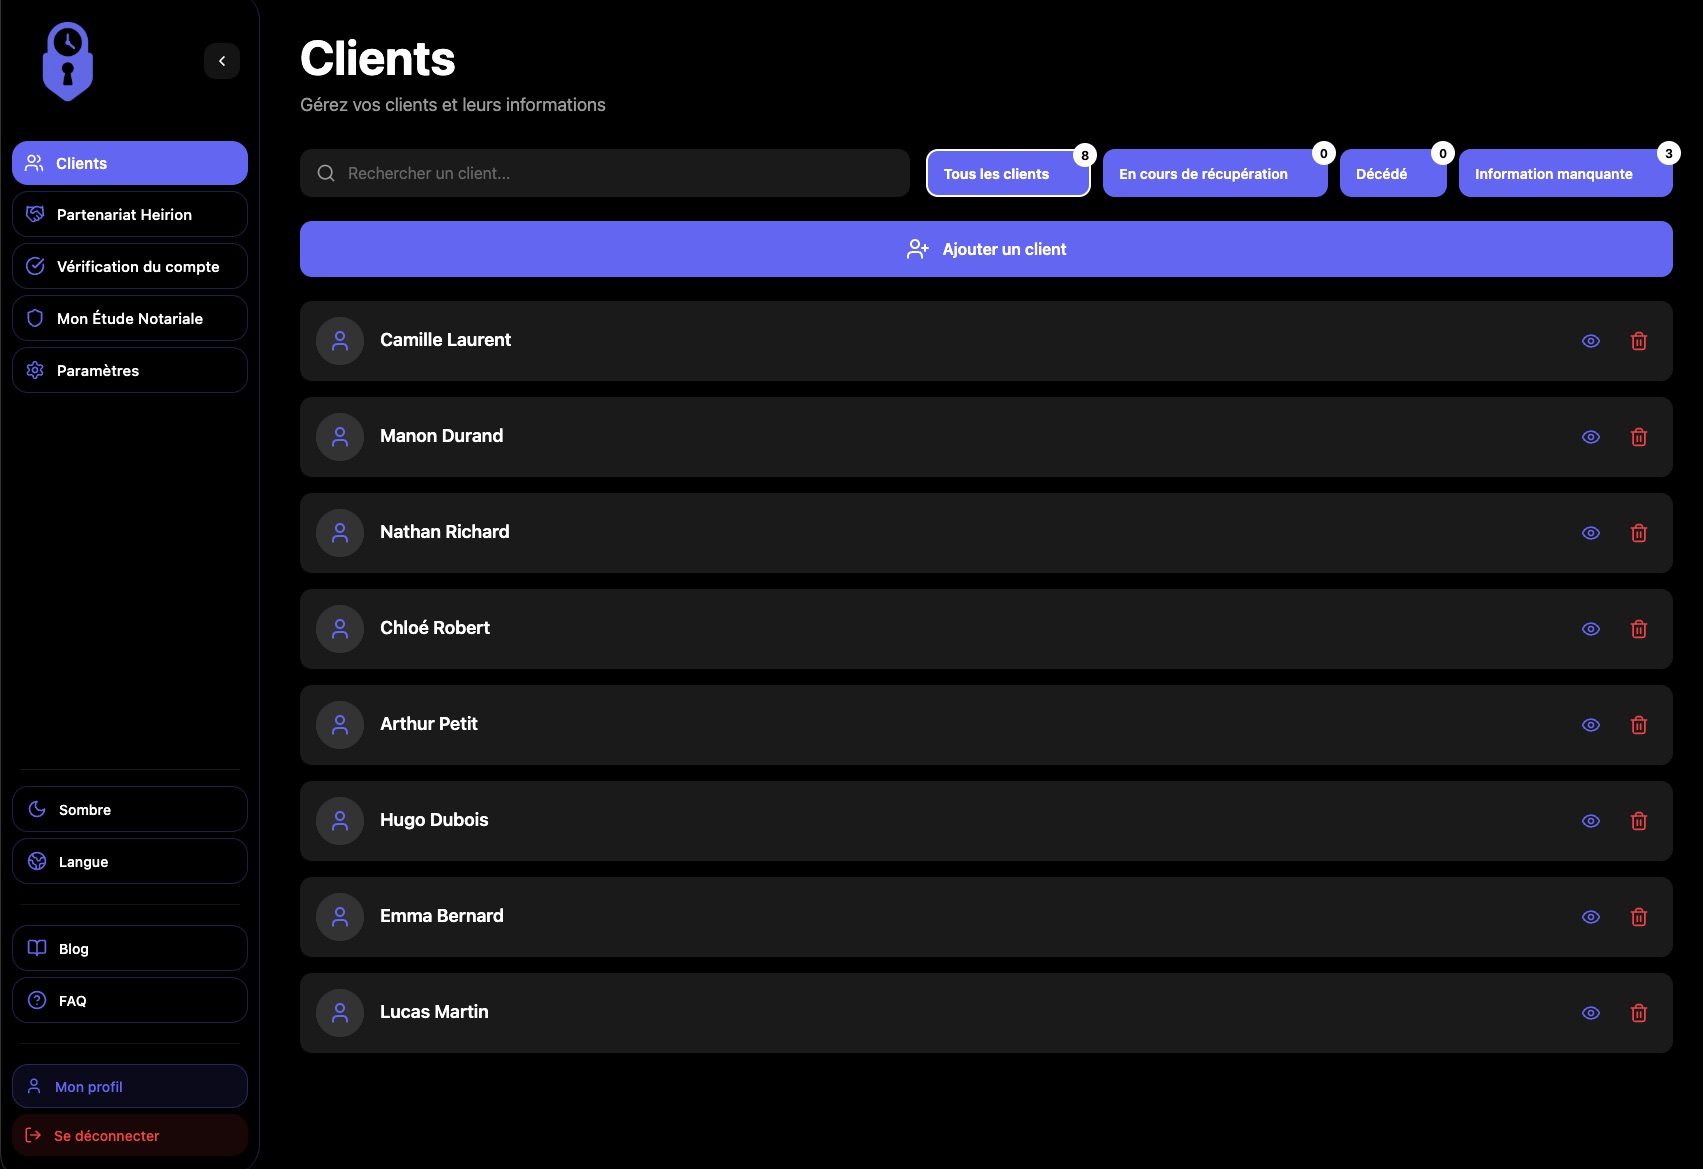Collapse the sidebar with the chevron
1703x1169 pixels.
(221, 61)
